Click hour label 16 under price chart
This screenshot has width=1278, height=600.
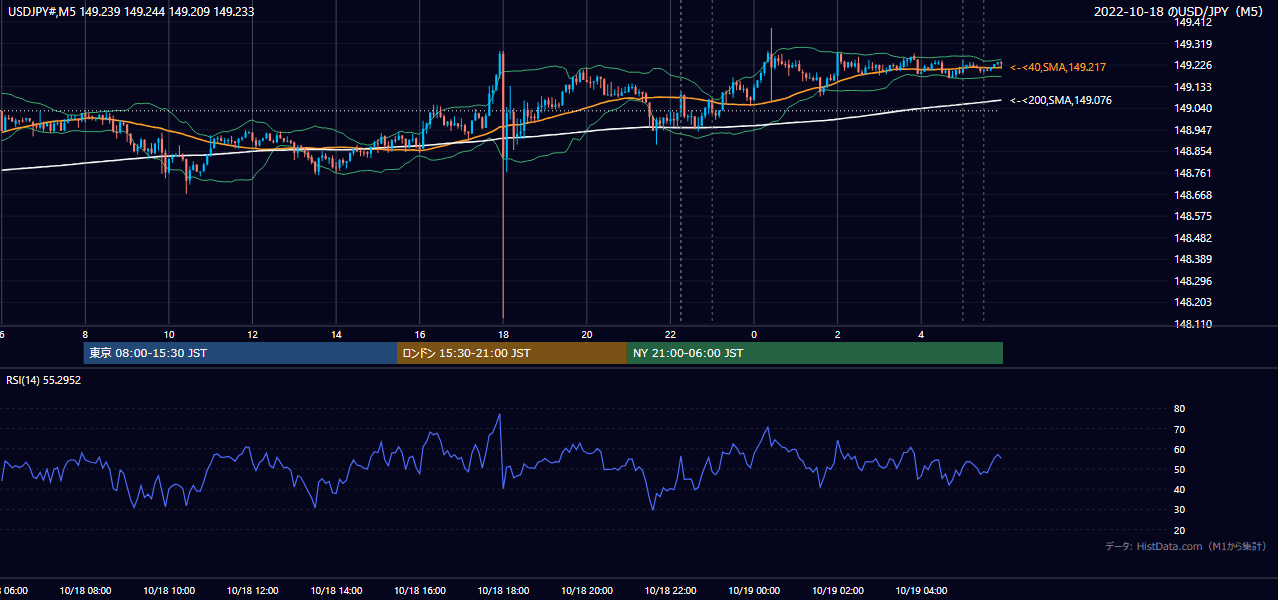tap(419, 335)
